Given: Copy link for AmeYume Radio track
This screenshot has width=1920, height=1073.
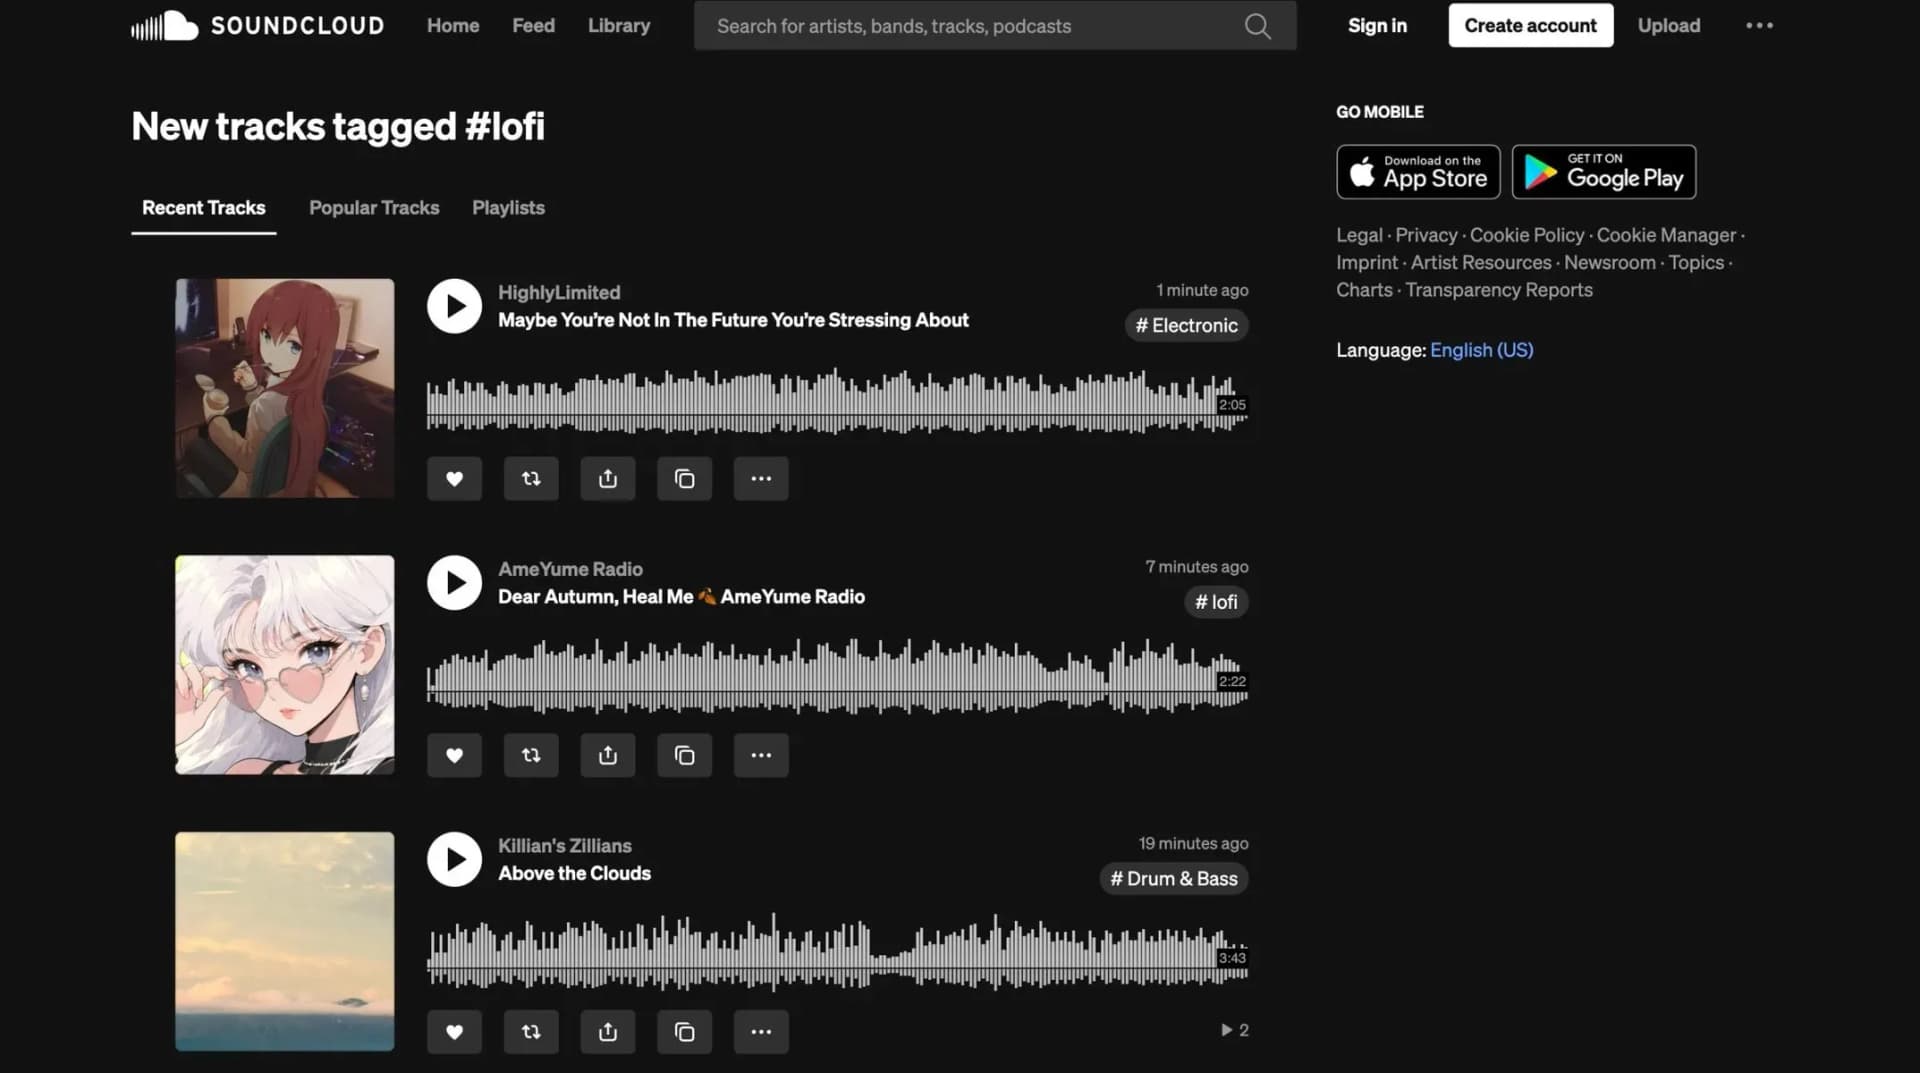Looking at the screenshot, I should [x=685, y=755].
